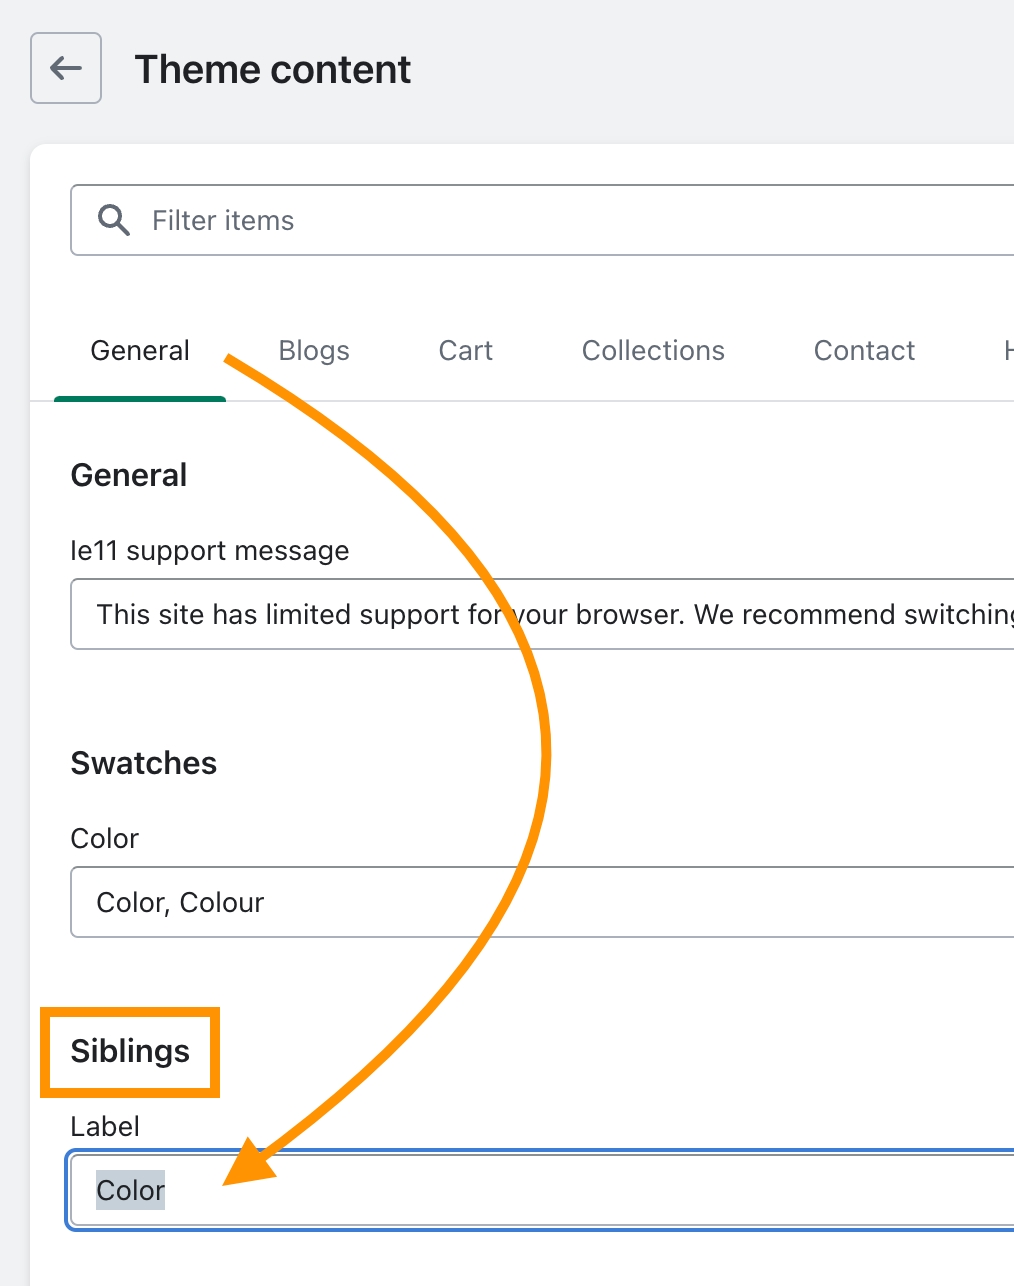The width and height of the screenshot is (1014, 1286).
Task: Click the highlighted 'Color' text in Label field
Action: [130, 1190]
